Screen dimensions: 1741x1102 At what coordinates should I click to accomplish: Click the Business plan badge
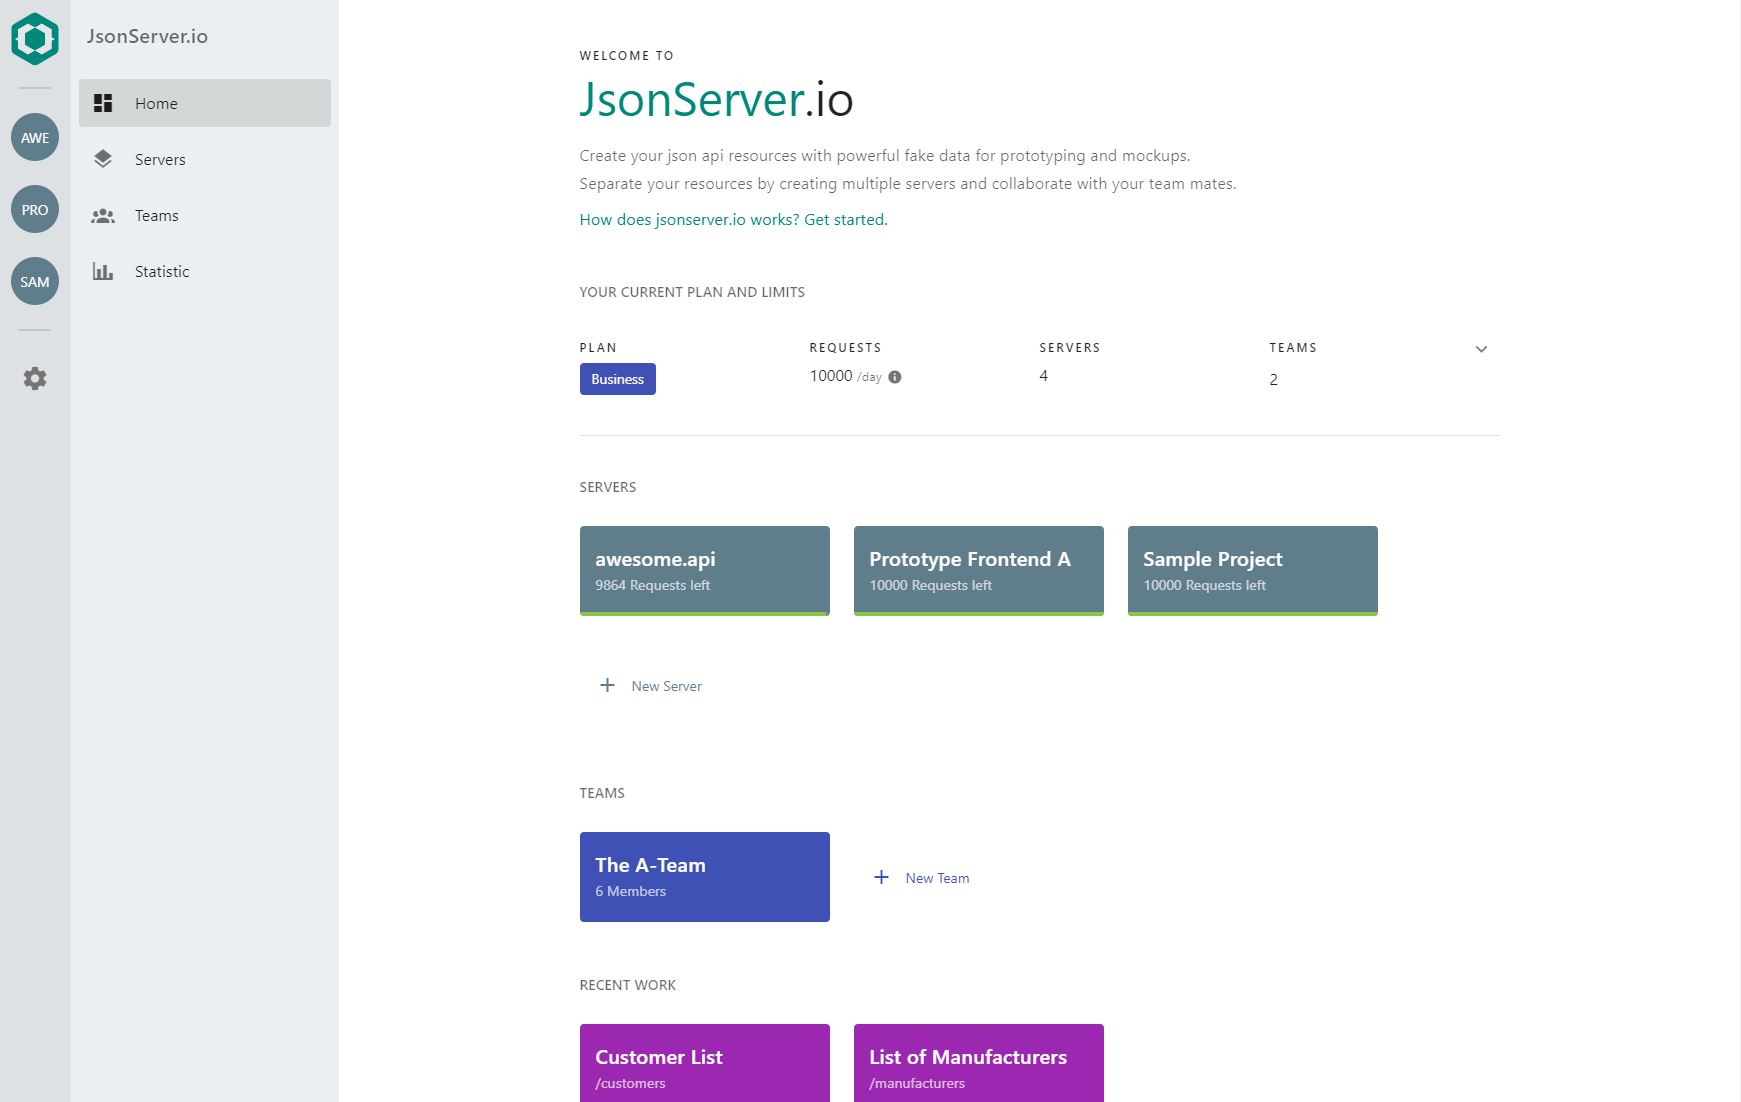[x=617, y=379]
